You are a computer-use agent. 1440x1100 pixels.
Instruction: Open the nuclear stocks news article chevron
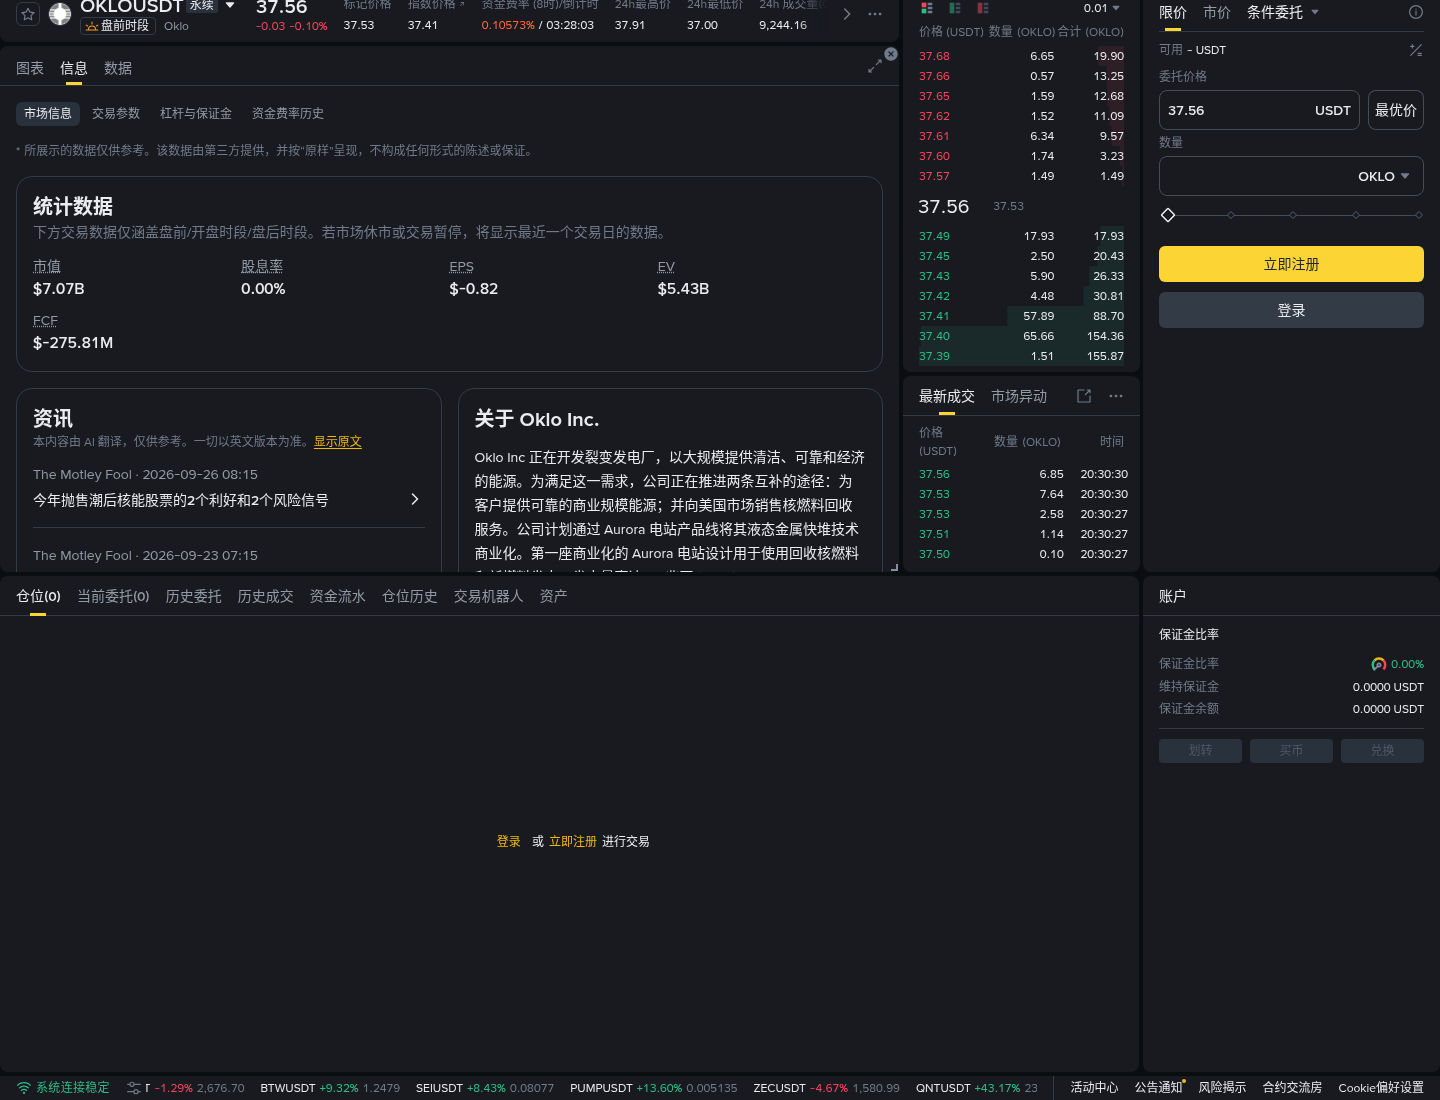click(x=415, y=499)
